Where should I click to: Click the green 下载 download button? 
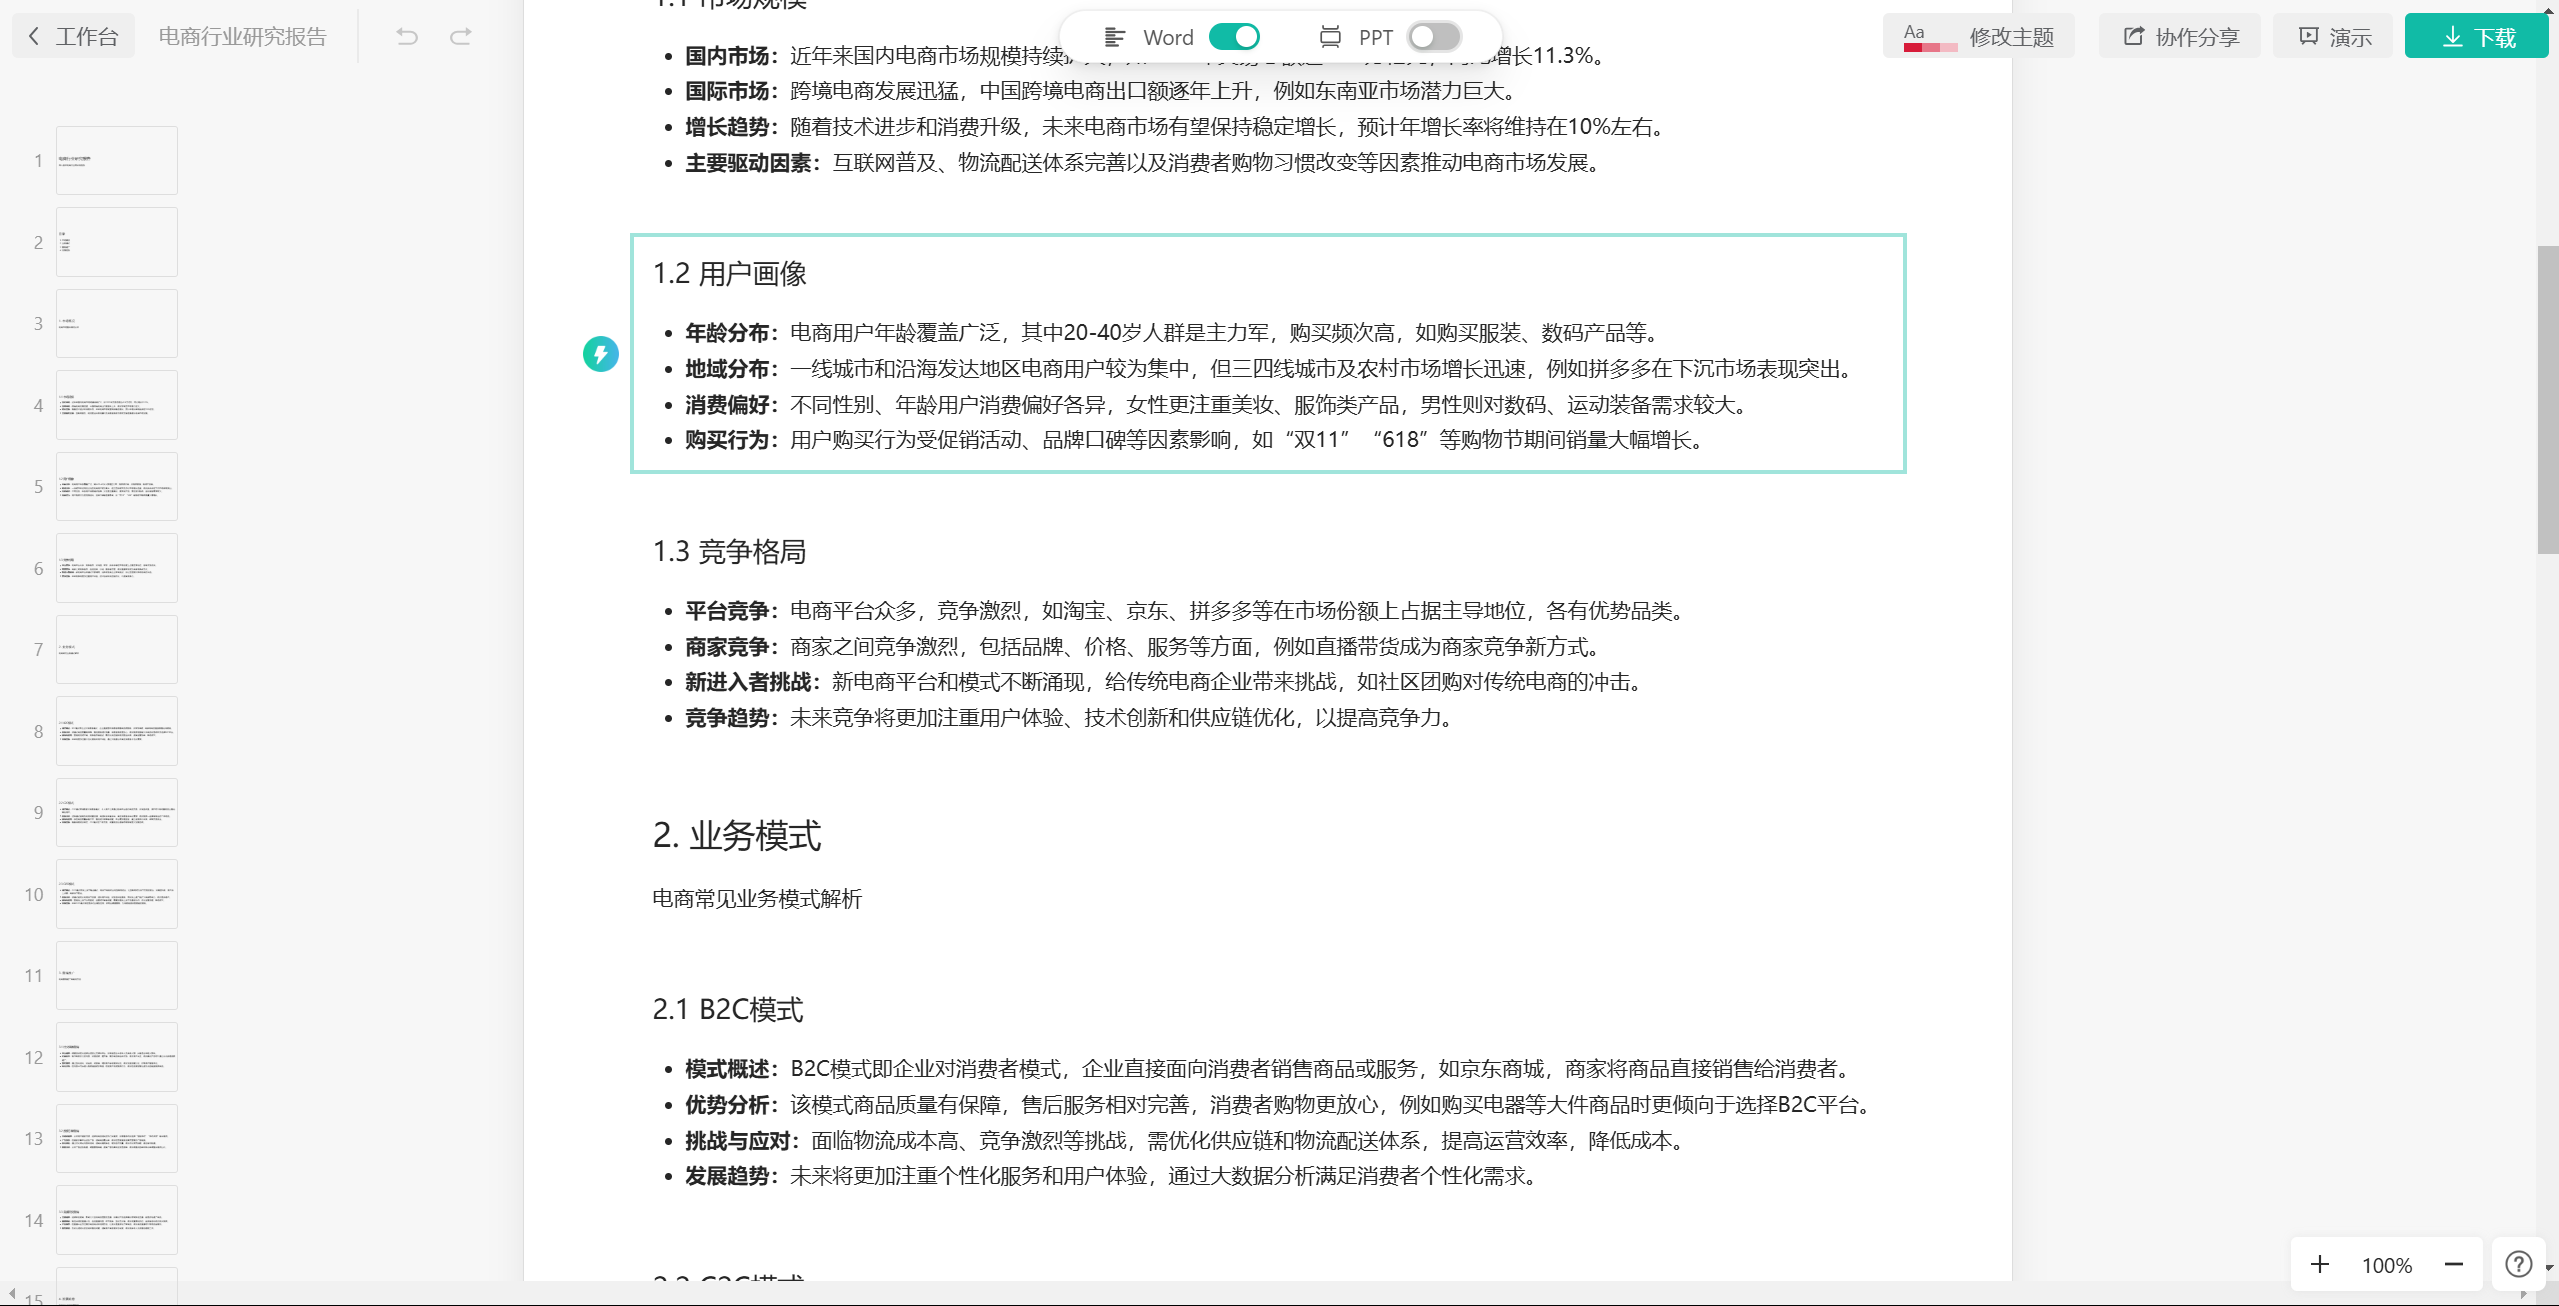click(x=2478, y=37)
